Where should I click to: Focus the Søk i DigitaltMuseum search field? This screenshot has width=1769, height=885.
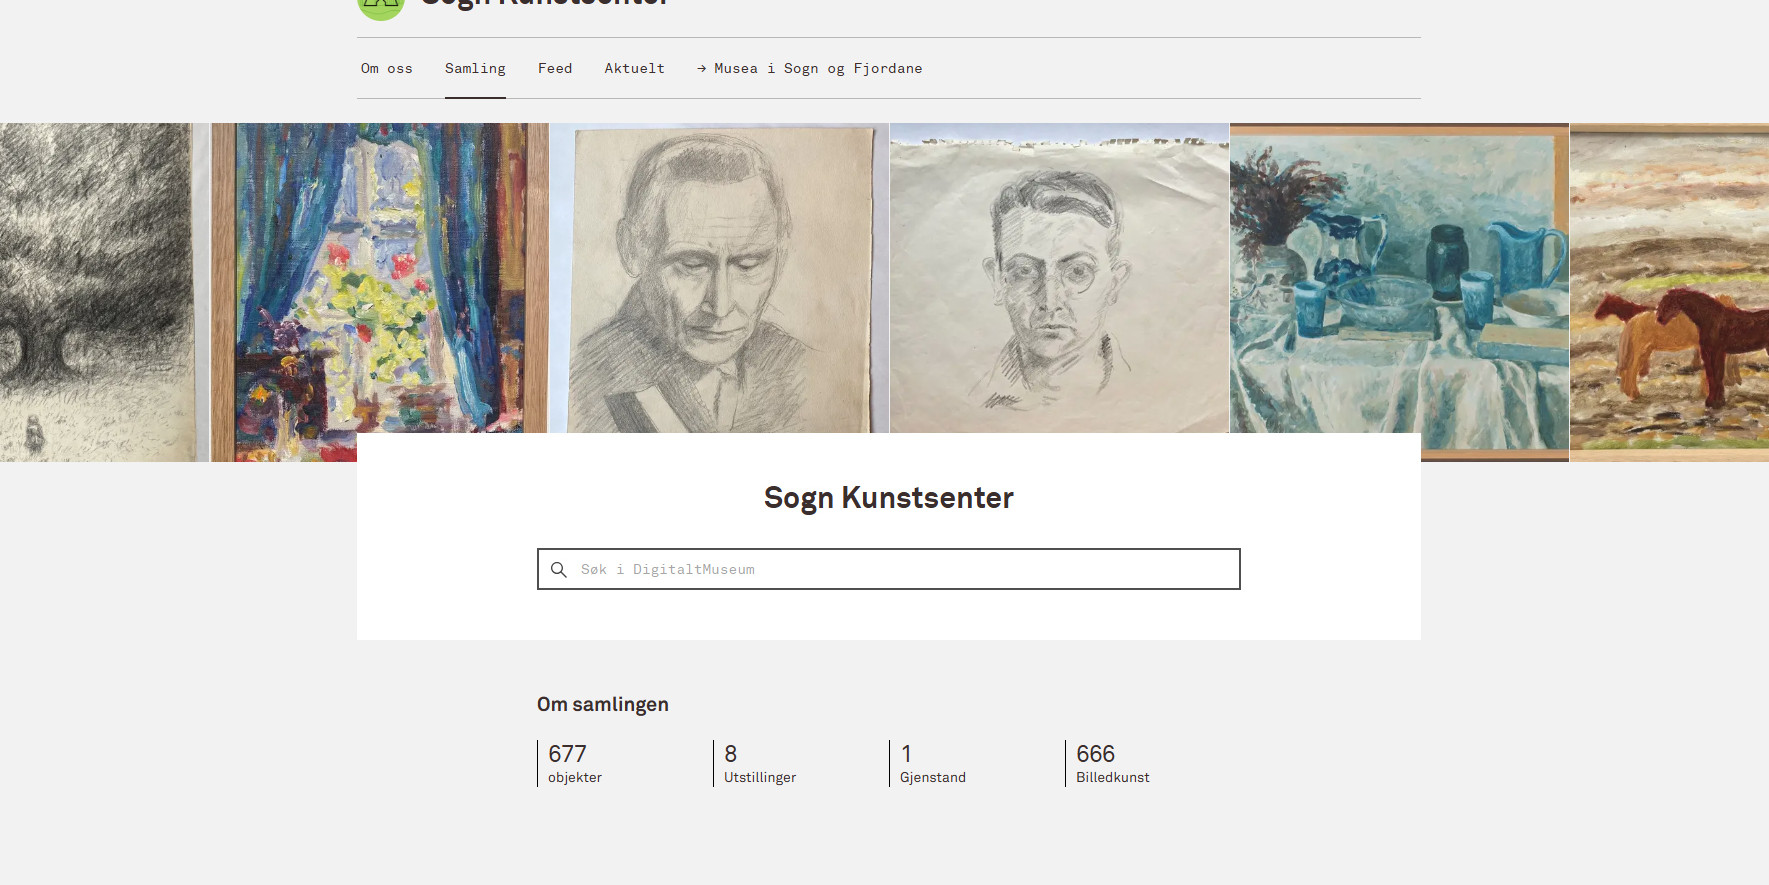click(900, 570)
